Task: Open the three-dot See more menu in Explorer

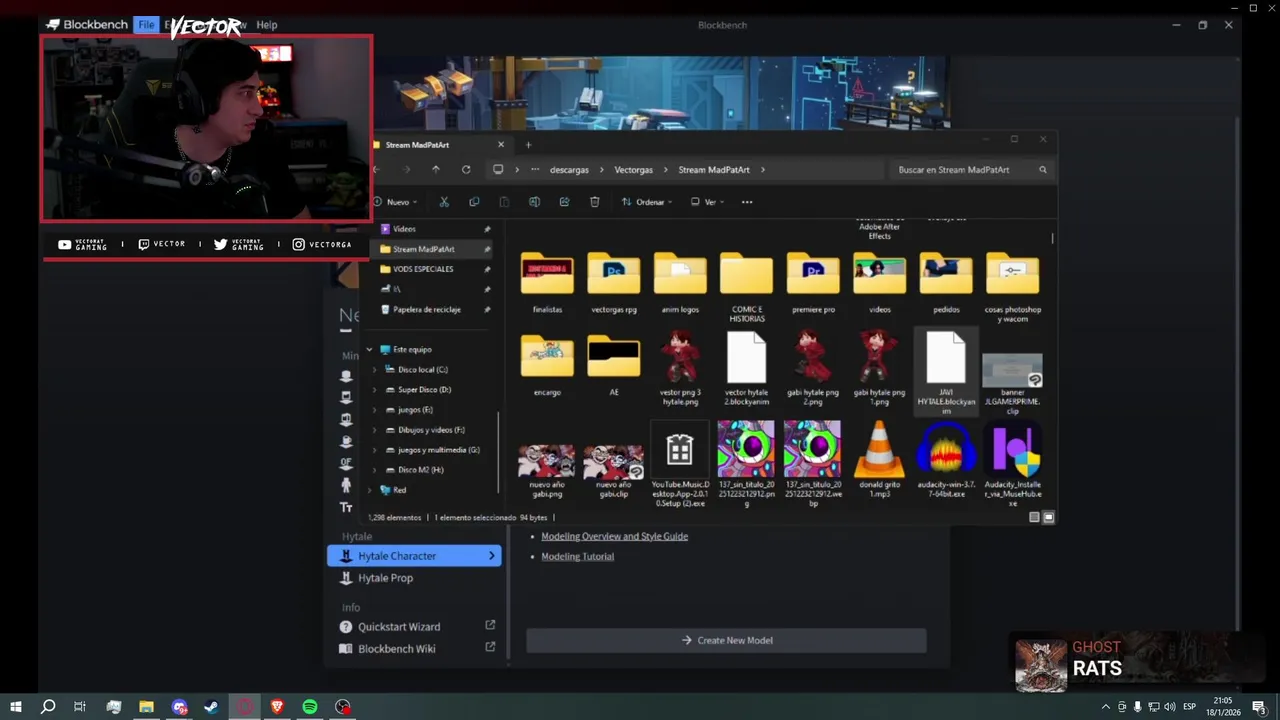Action: pyautogui.click(x=746, y=202)
